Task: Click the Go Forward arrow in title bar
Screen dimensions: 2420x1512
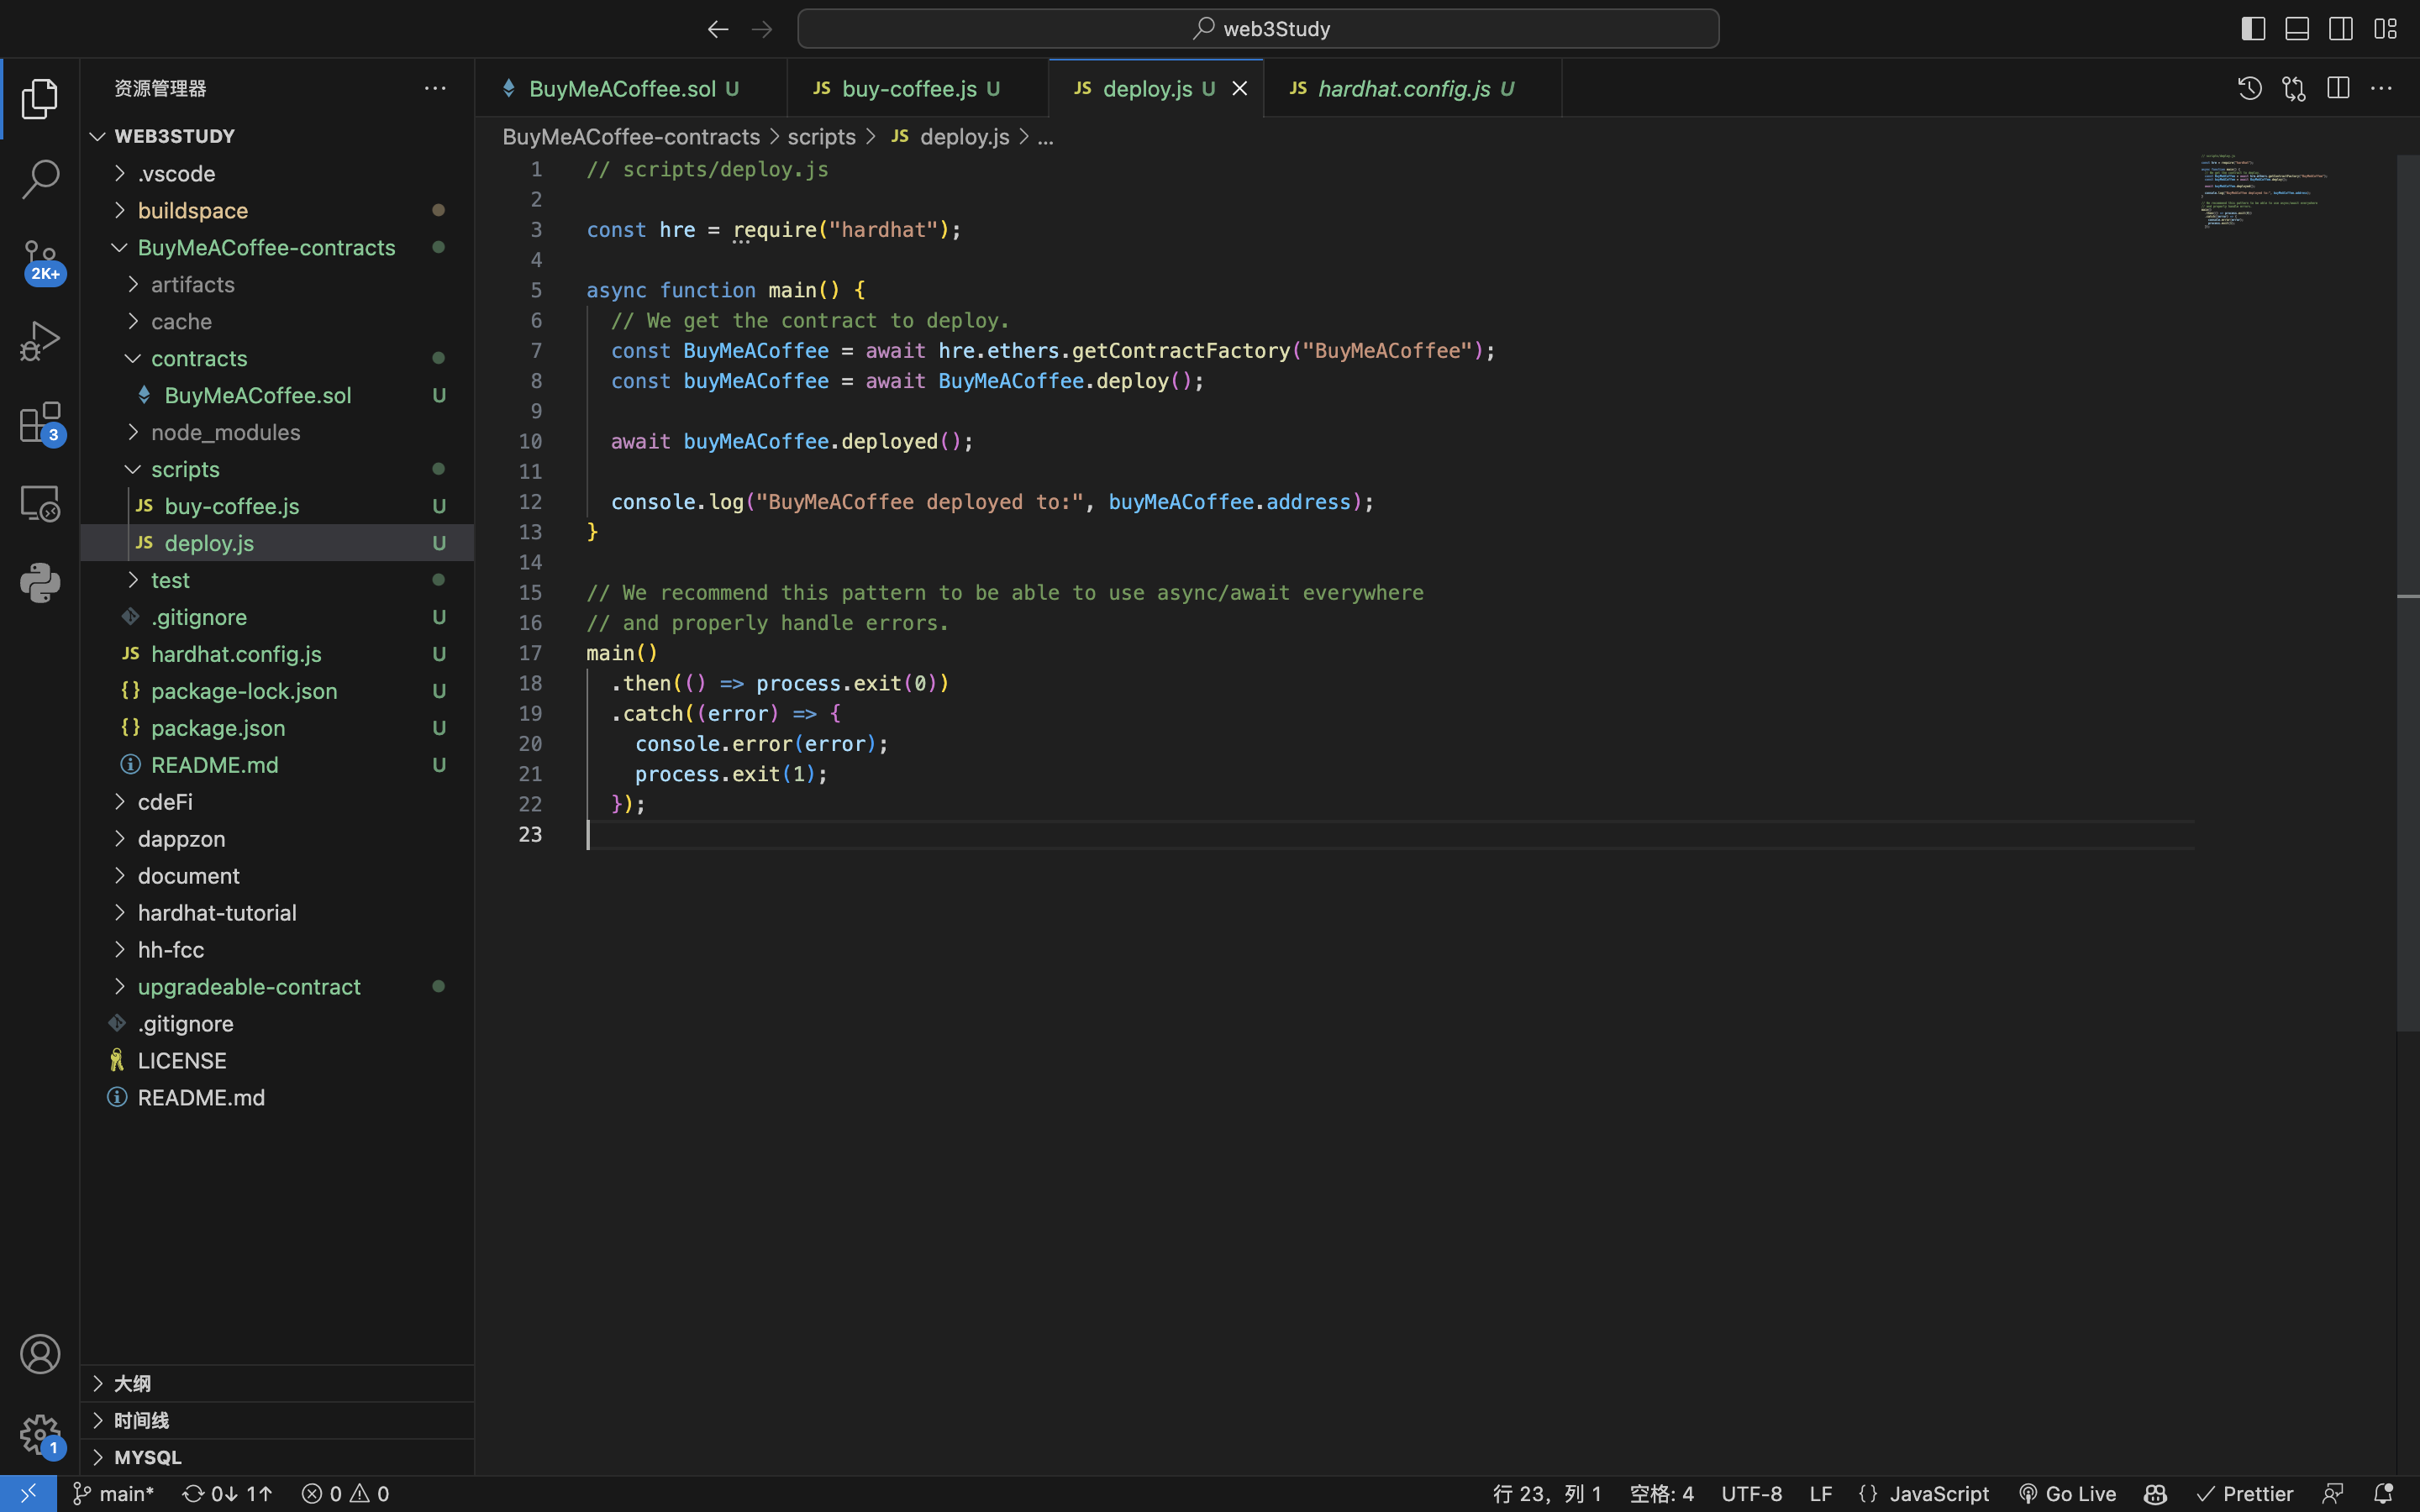Action: (x=762, y=29)
